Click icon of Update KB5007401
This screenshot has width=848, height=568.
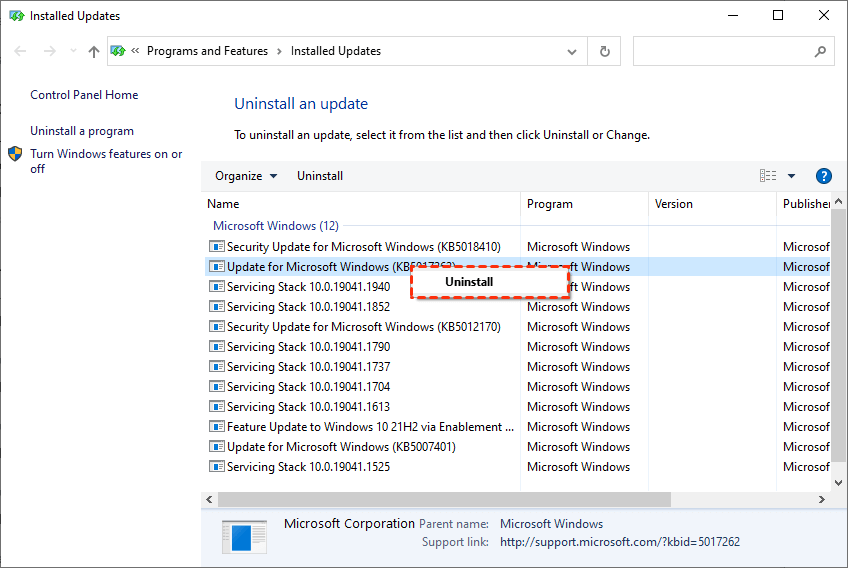tap(217, 447)
